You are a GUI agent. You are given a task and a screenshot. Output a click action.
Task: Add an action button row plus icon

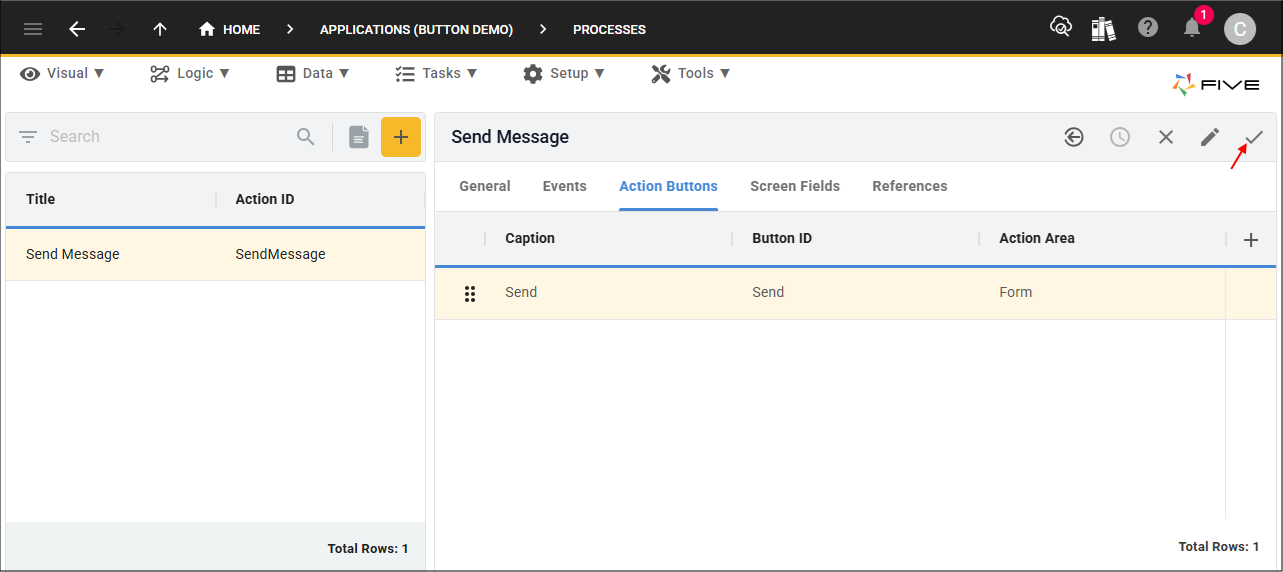click(1250, 240)
